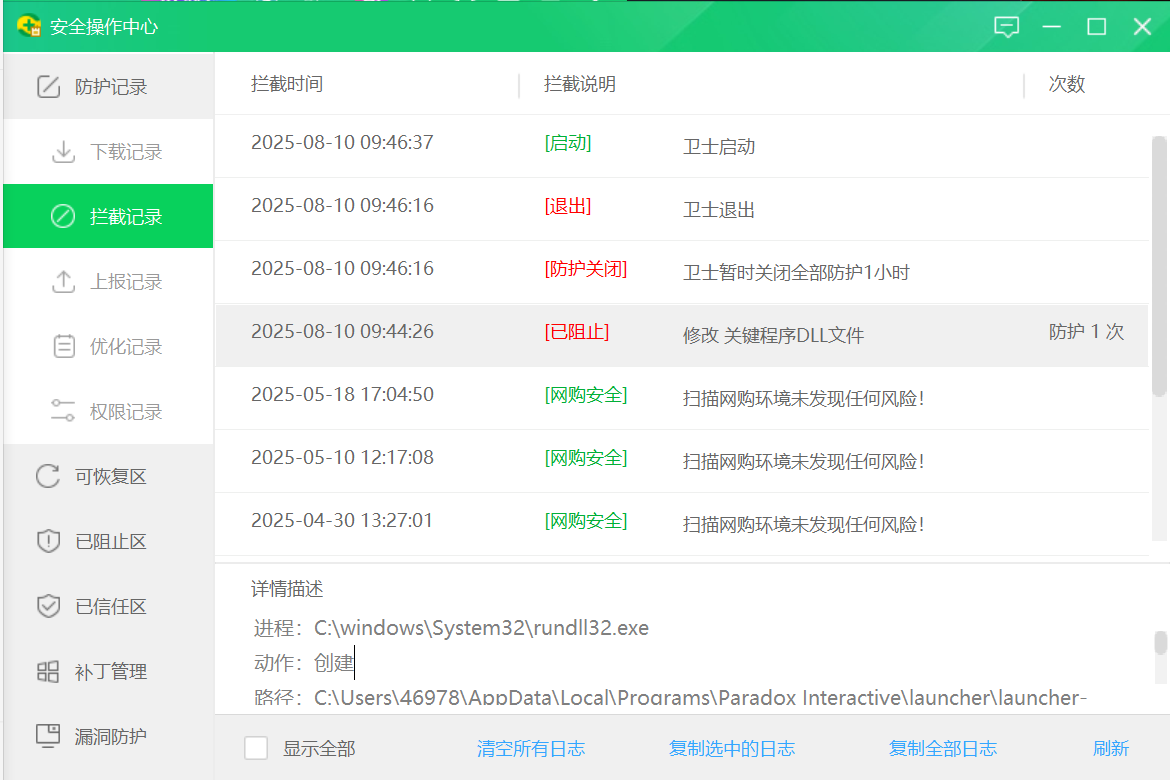Click the 上报记录 upload icon

[x=63, y=282]
